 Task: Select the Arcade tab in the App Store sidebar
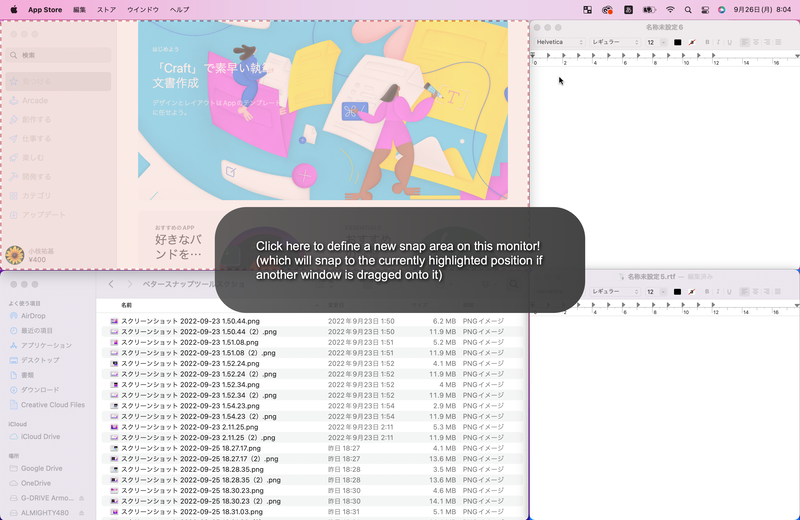[59, 101]
